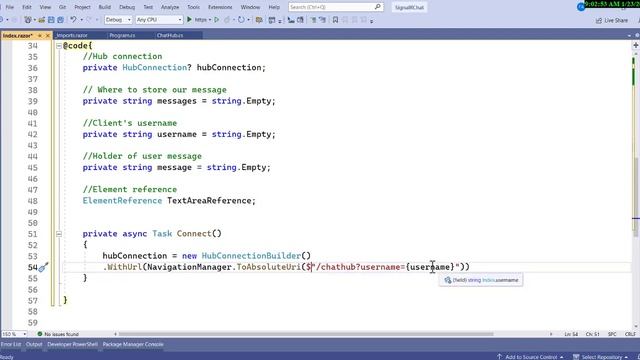Click Add to Source Control in the status bar
The width and height of the screenshot is (640, 360).
point(531,357)
